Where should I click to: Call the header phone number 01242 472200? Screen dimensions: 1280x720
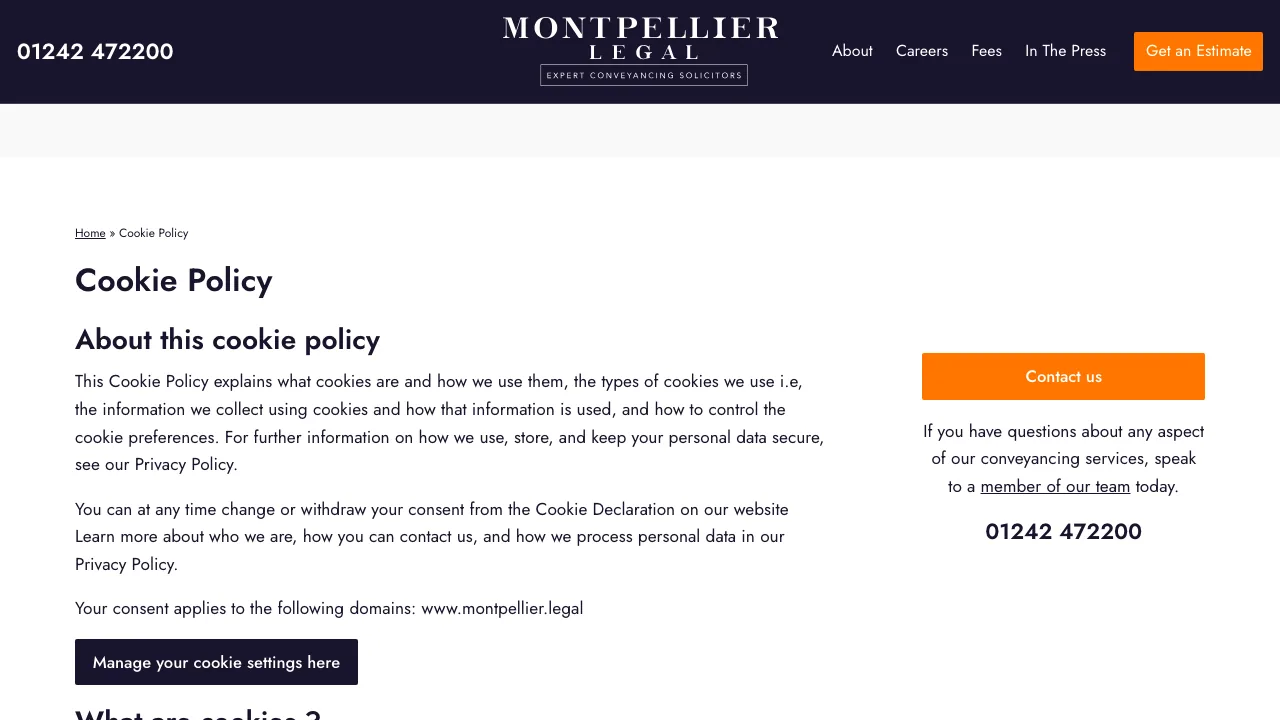pyautogui.click(x=95, y=51)
